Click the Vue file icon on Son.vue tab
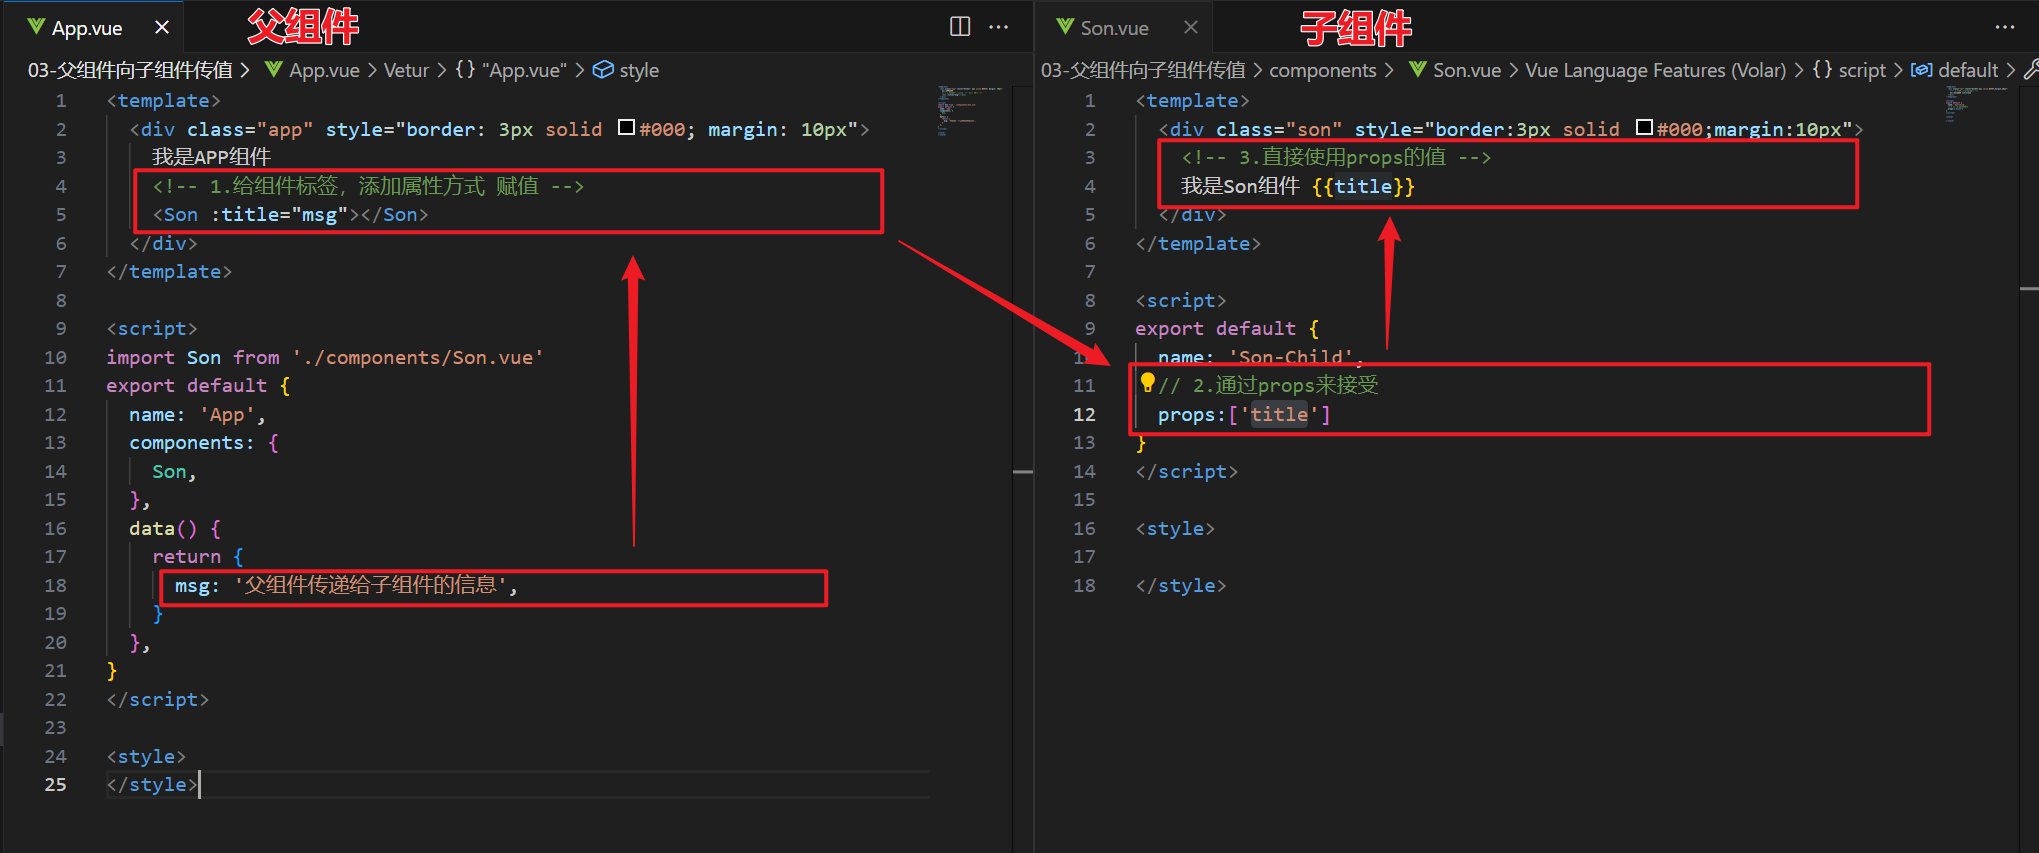 click(x=1064, y=27)
